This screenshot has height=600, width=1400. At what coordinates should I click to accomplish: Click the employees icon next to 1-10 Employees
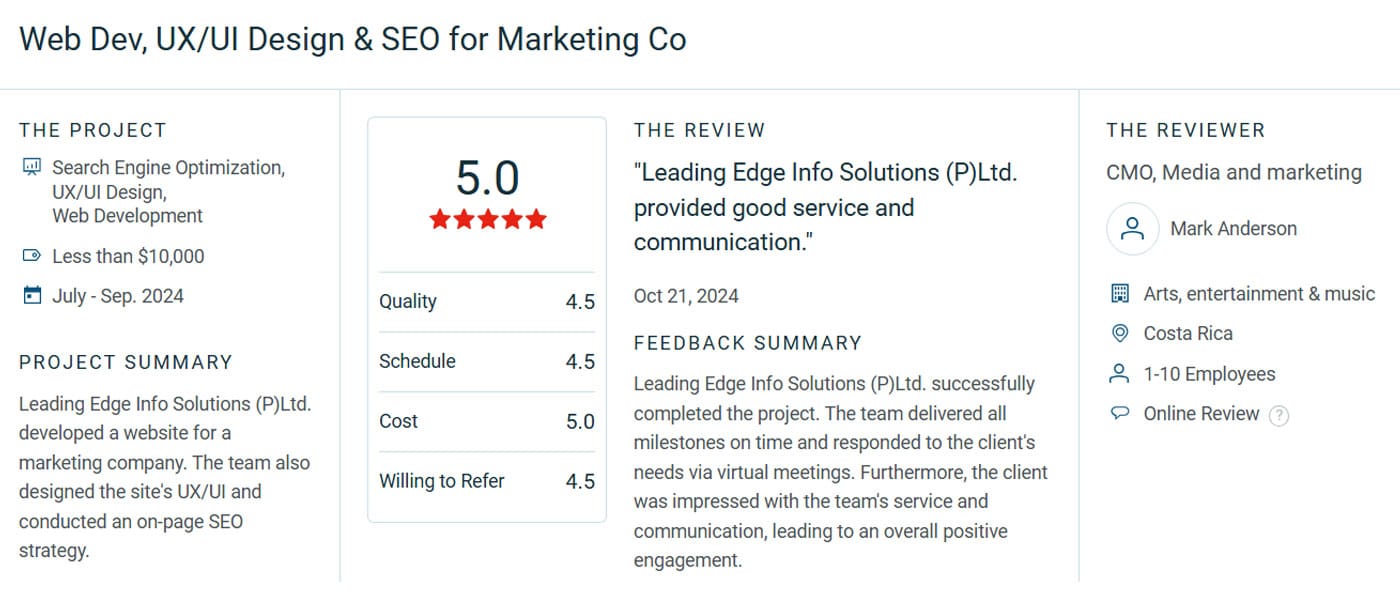(1119, 373)
